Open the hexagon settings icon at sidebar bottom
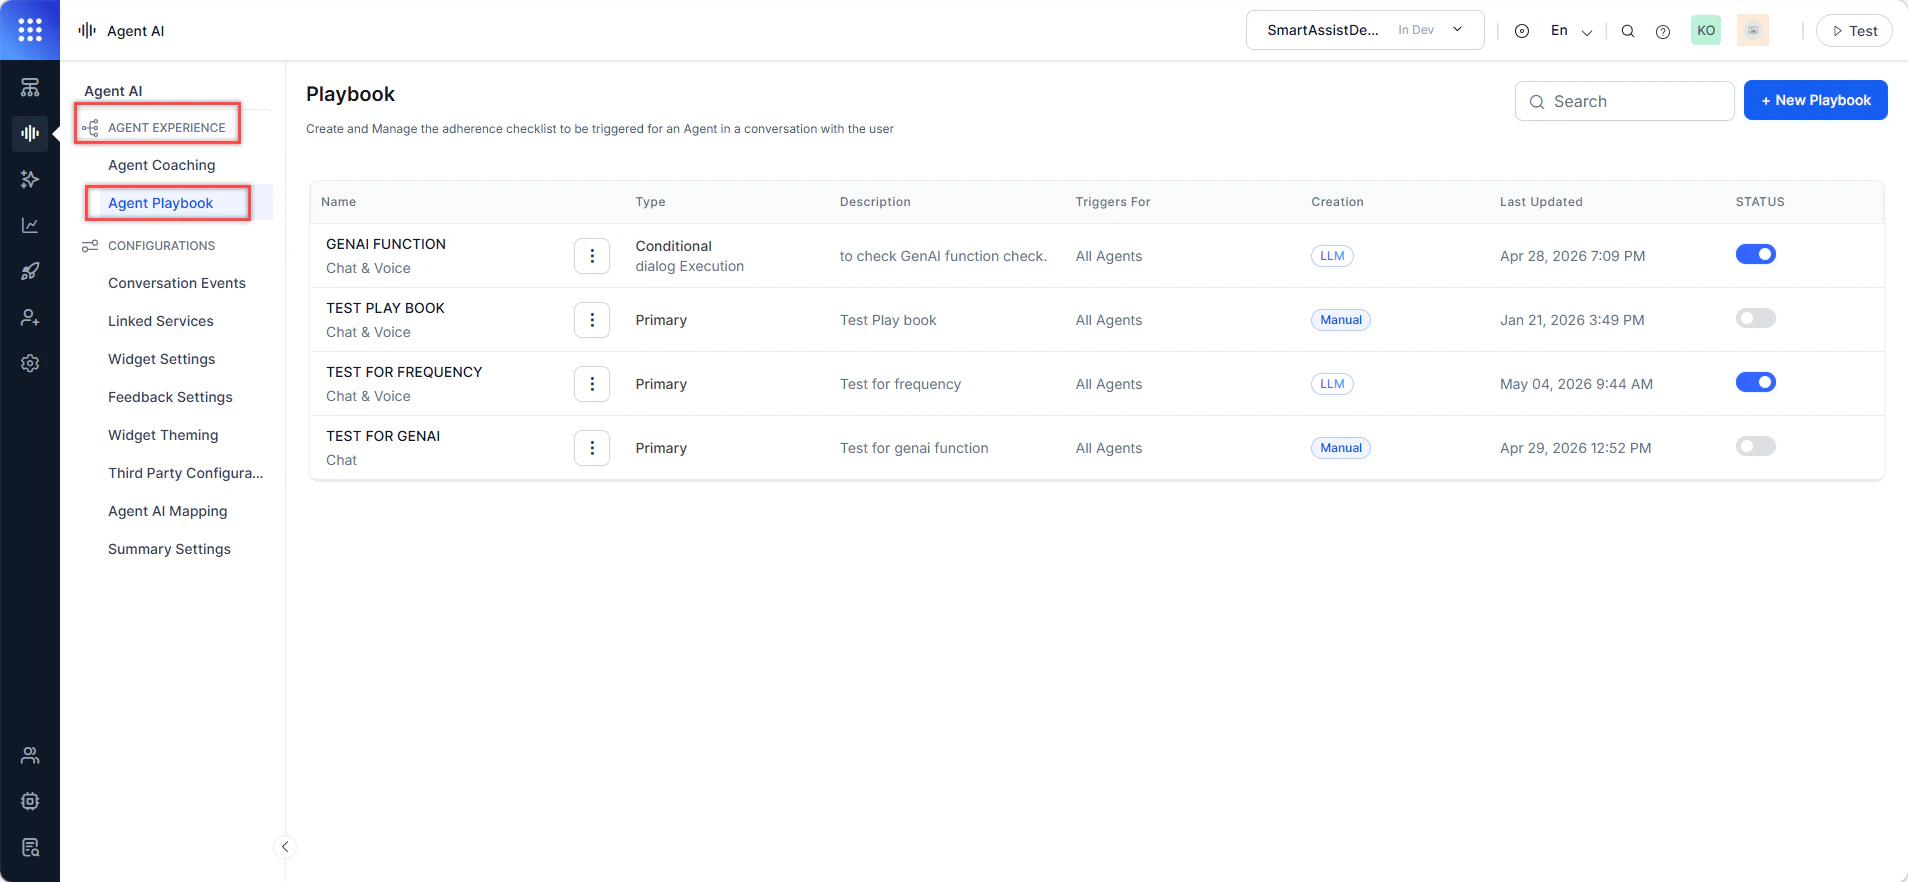 point(30,801)
